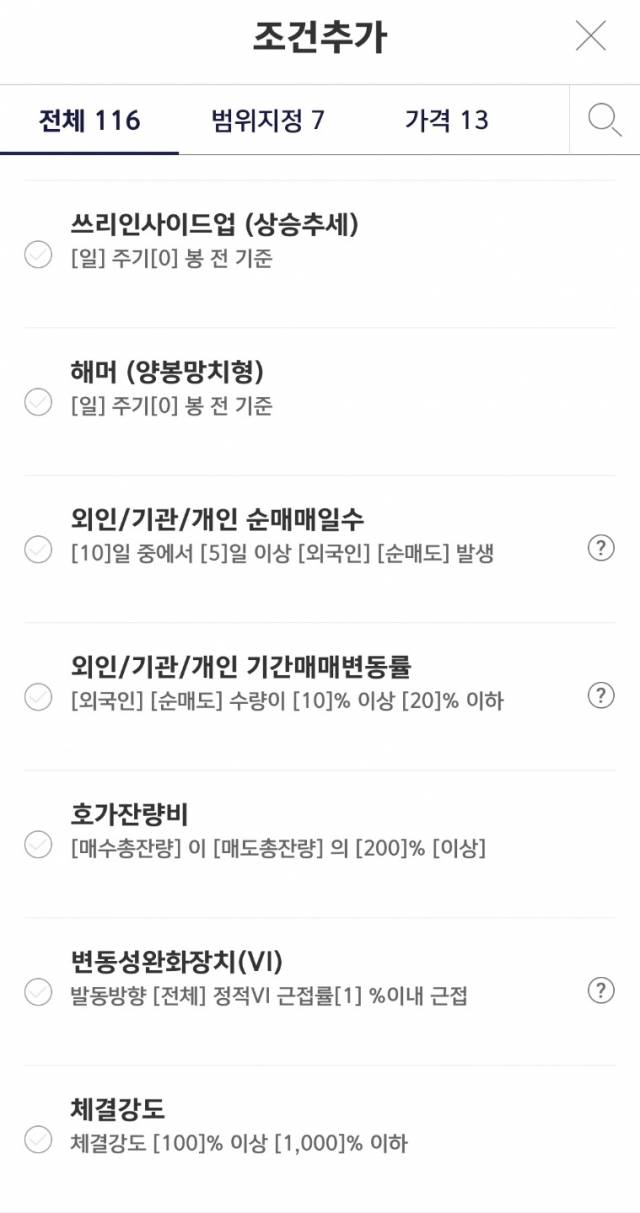
Task: Open the search icon beside the tabs
Action: click(x=603, y=120)
